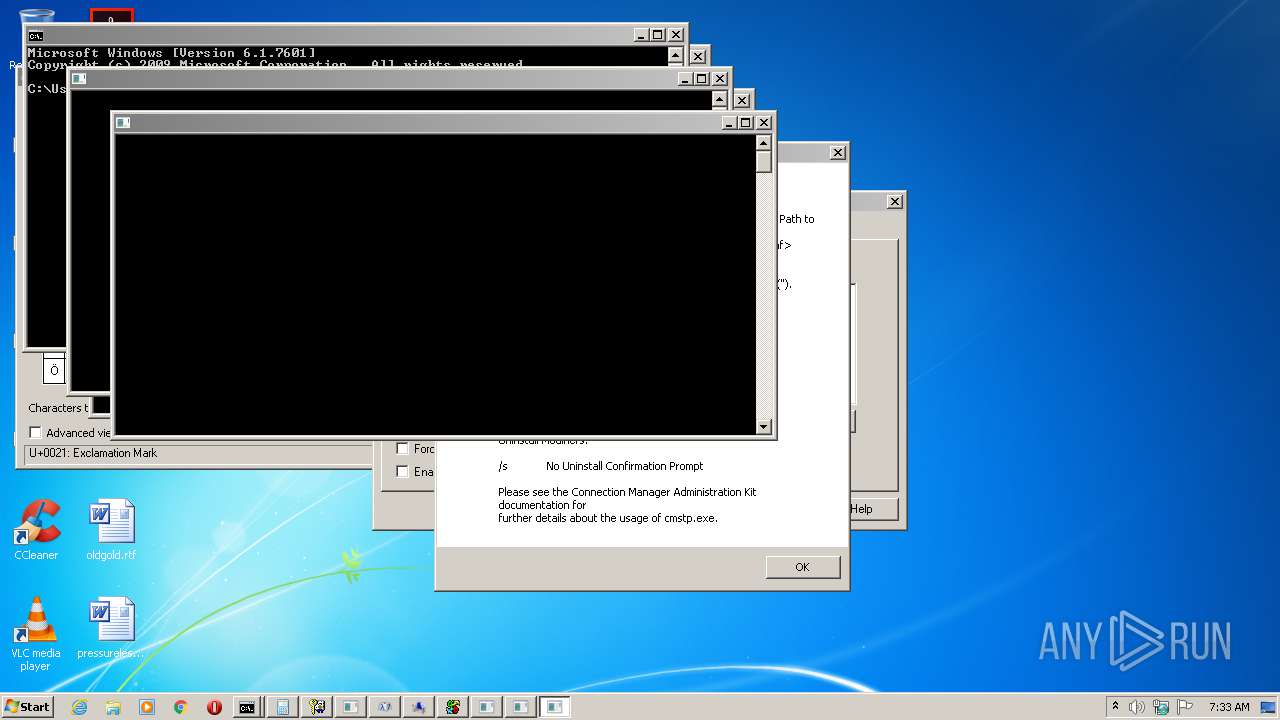Screen dimensions: 1280x720
Task: Click scroll-down arrow in front console window
Action: [764, 427]
